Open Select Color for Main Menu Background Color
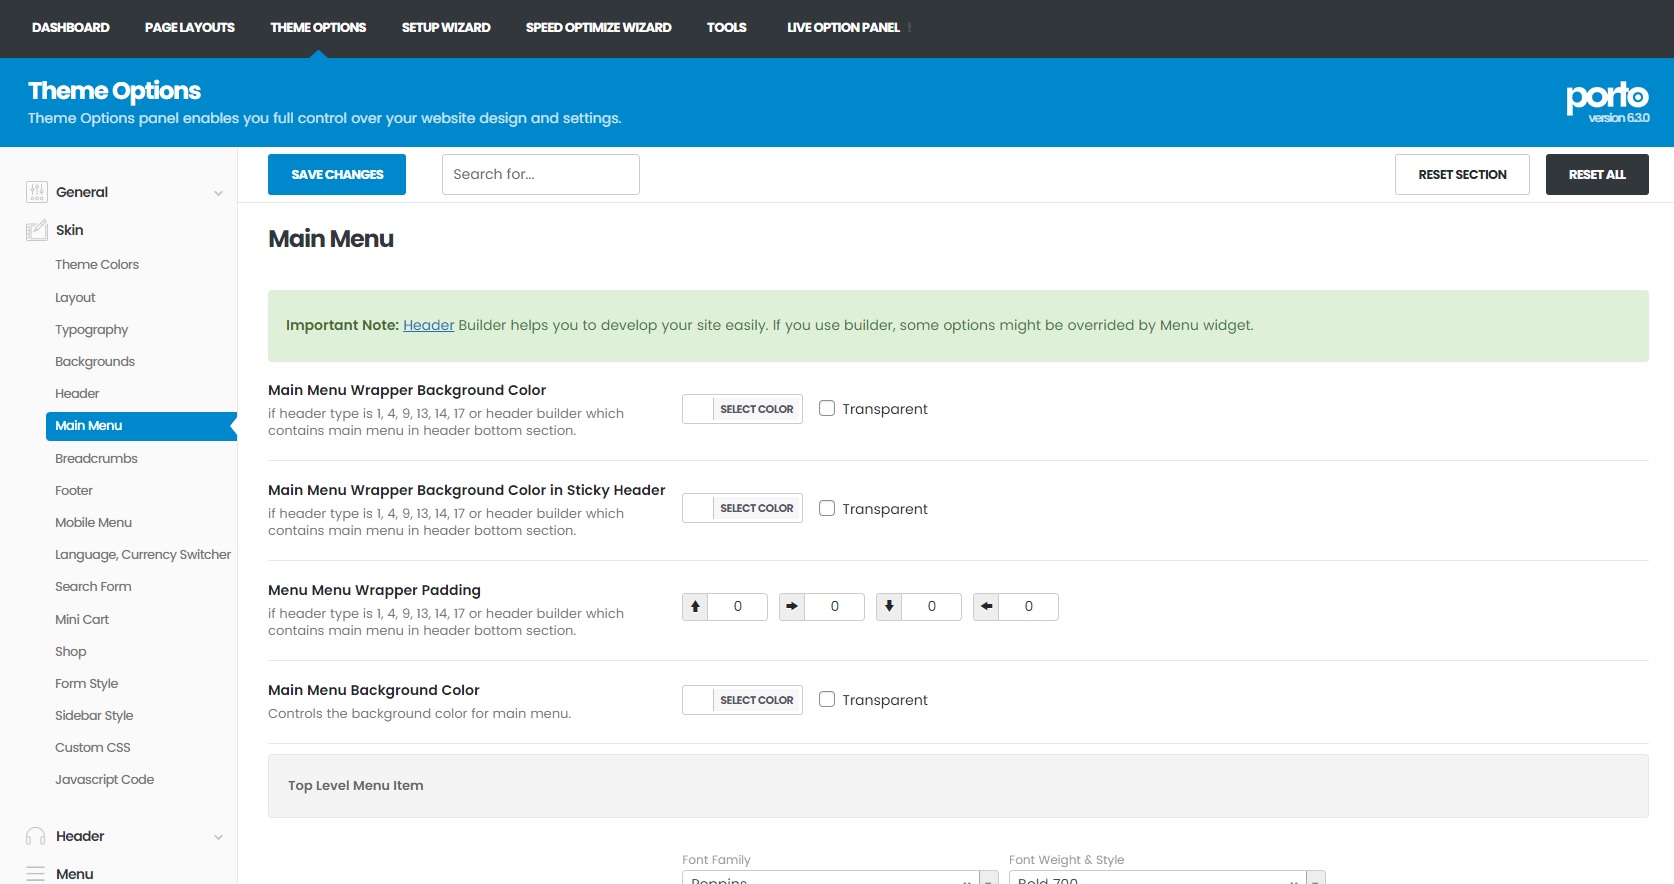Image resolution: width=1674 pixels, height=884 pixels. pyautogui.click(x=756, y=700)
